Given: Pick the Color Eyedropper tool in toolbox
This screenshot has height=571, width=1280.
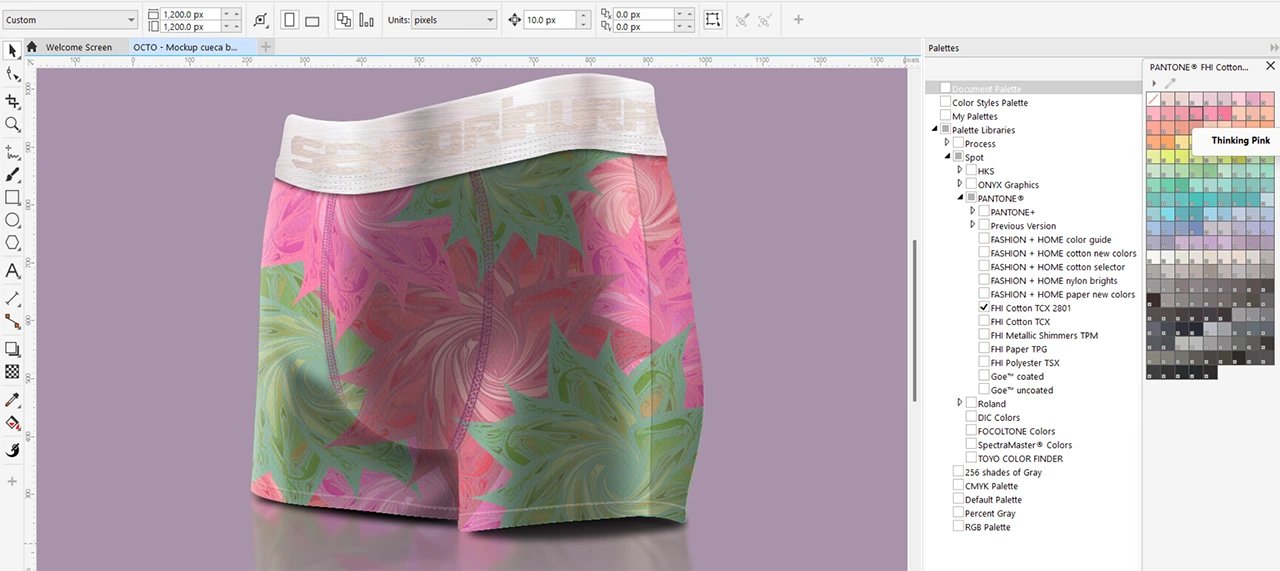Looking at the screenshot, I should click(12, 400).
